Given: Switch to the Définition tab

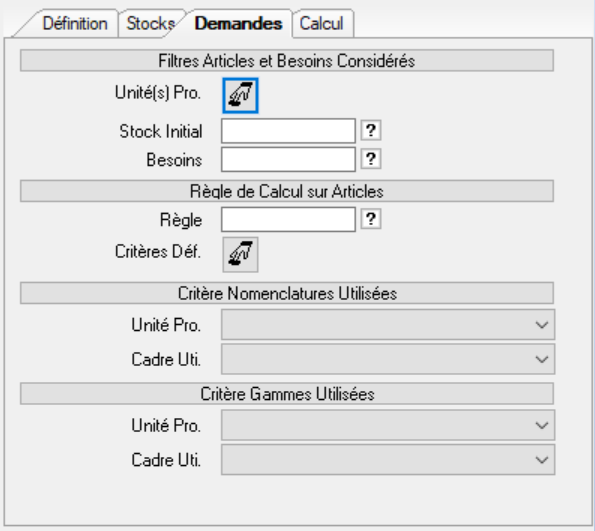Looking at the screenshot, I should [x=75, y=24].
